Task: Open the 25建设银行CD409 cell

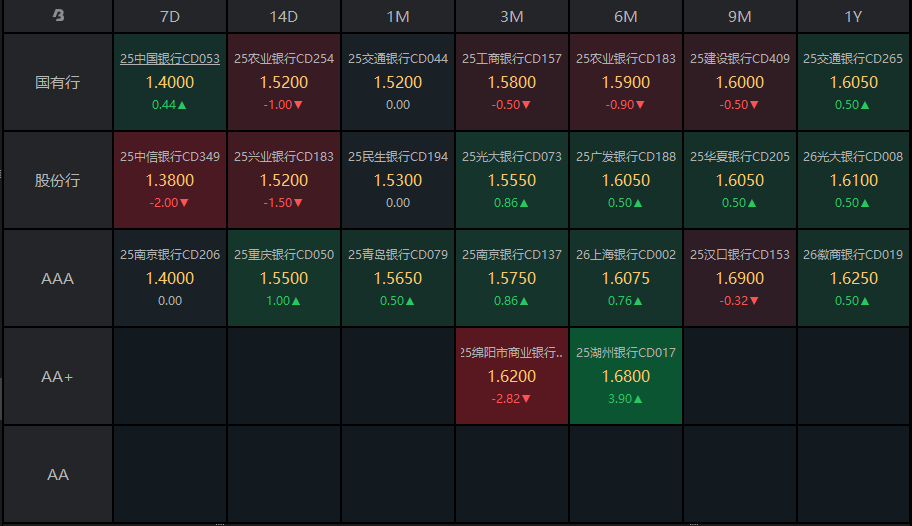Action: [740, 82]
